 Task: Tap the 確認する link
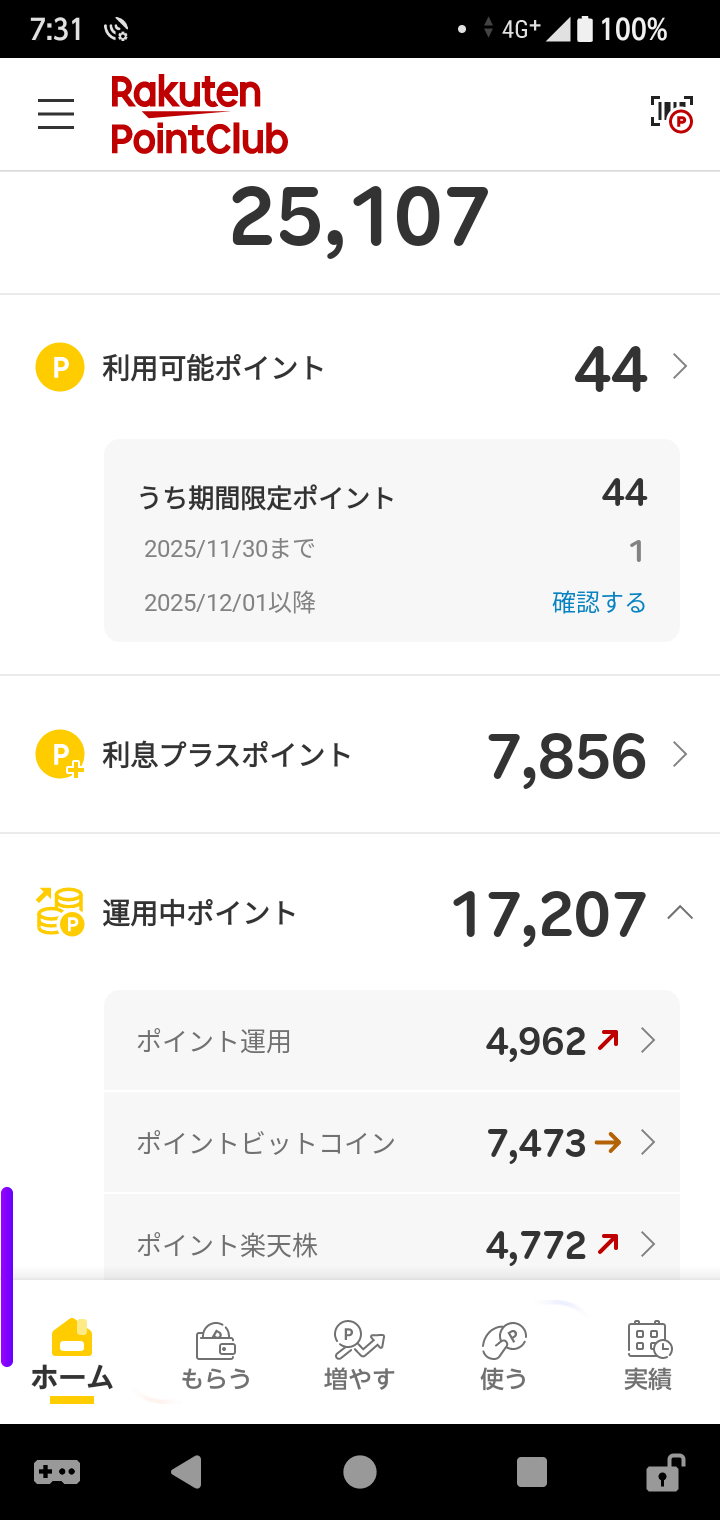pyautogui.click(x=599, y=603)
